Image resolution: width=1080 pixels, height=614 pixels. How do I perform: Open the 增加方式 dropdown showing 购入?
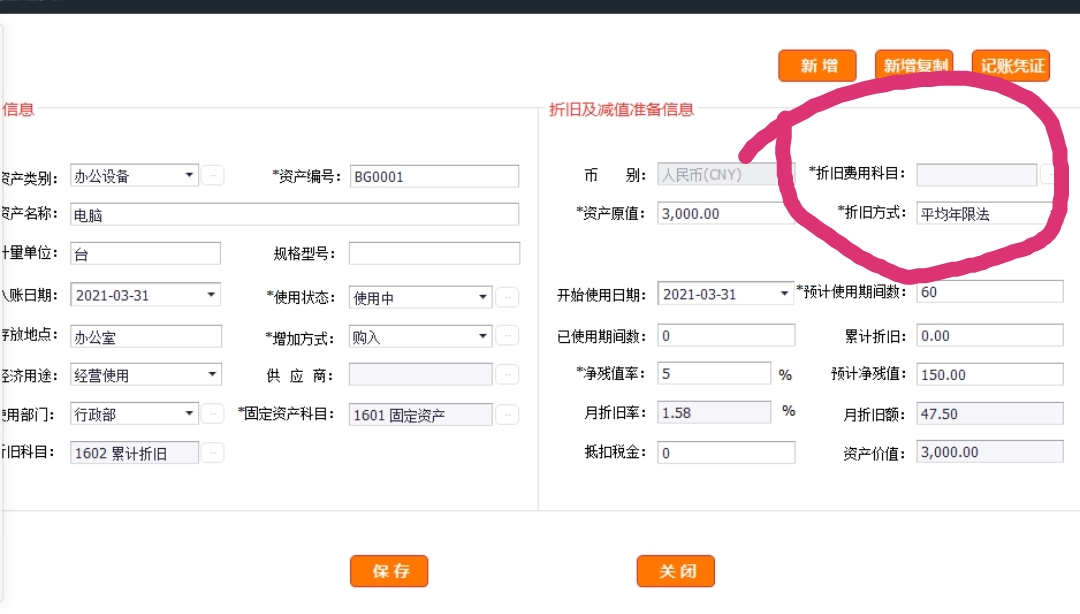483,336
